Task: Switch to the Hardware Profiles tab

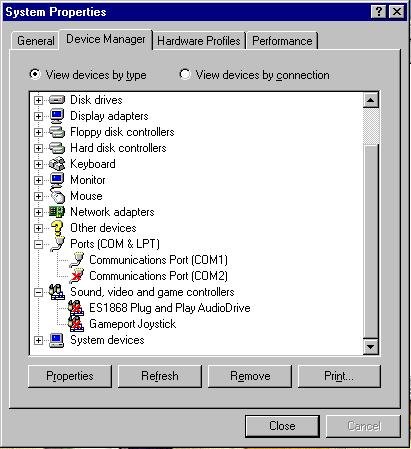Action: (199, 41)
